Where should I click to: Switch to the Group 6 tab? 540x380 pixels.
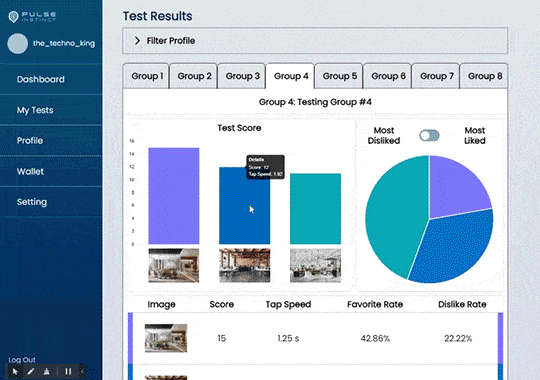388,76
